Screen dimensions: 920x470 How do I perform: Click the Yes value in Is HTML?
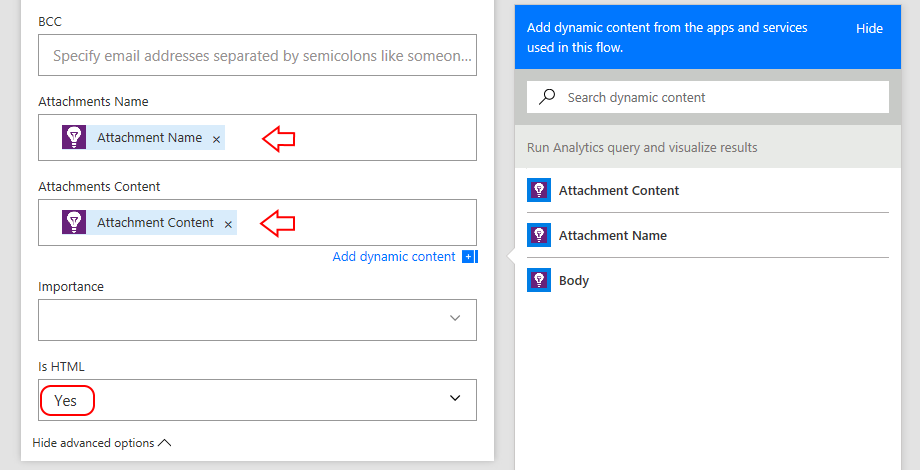66,400
